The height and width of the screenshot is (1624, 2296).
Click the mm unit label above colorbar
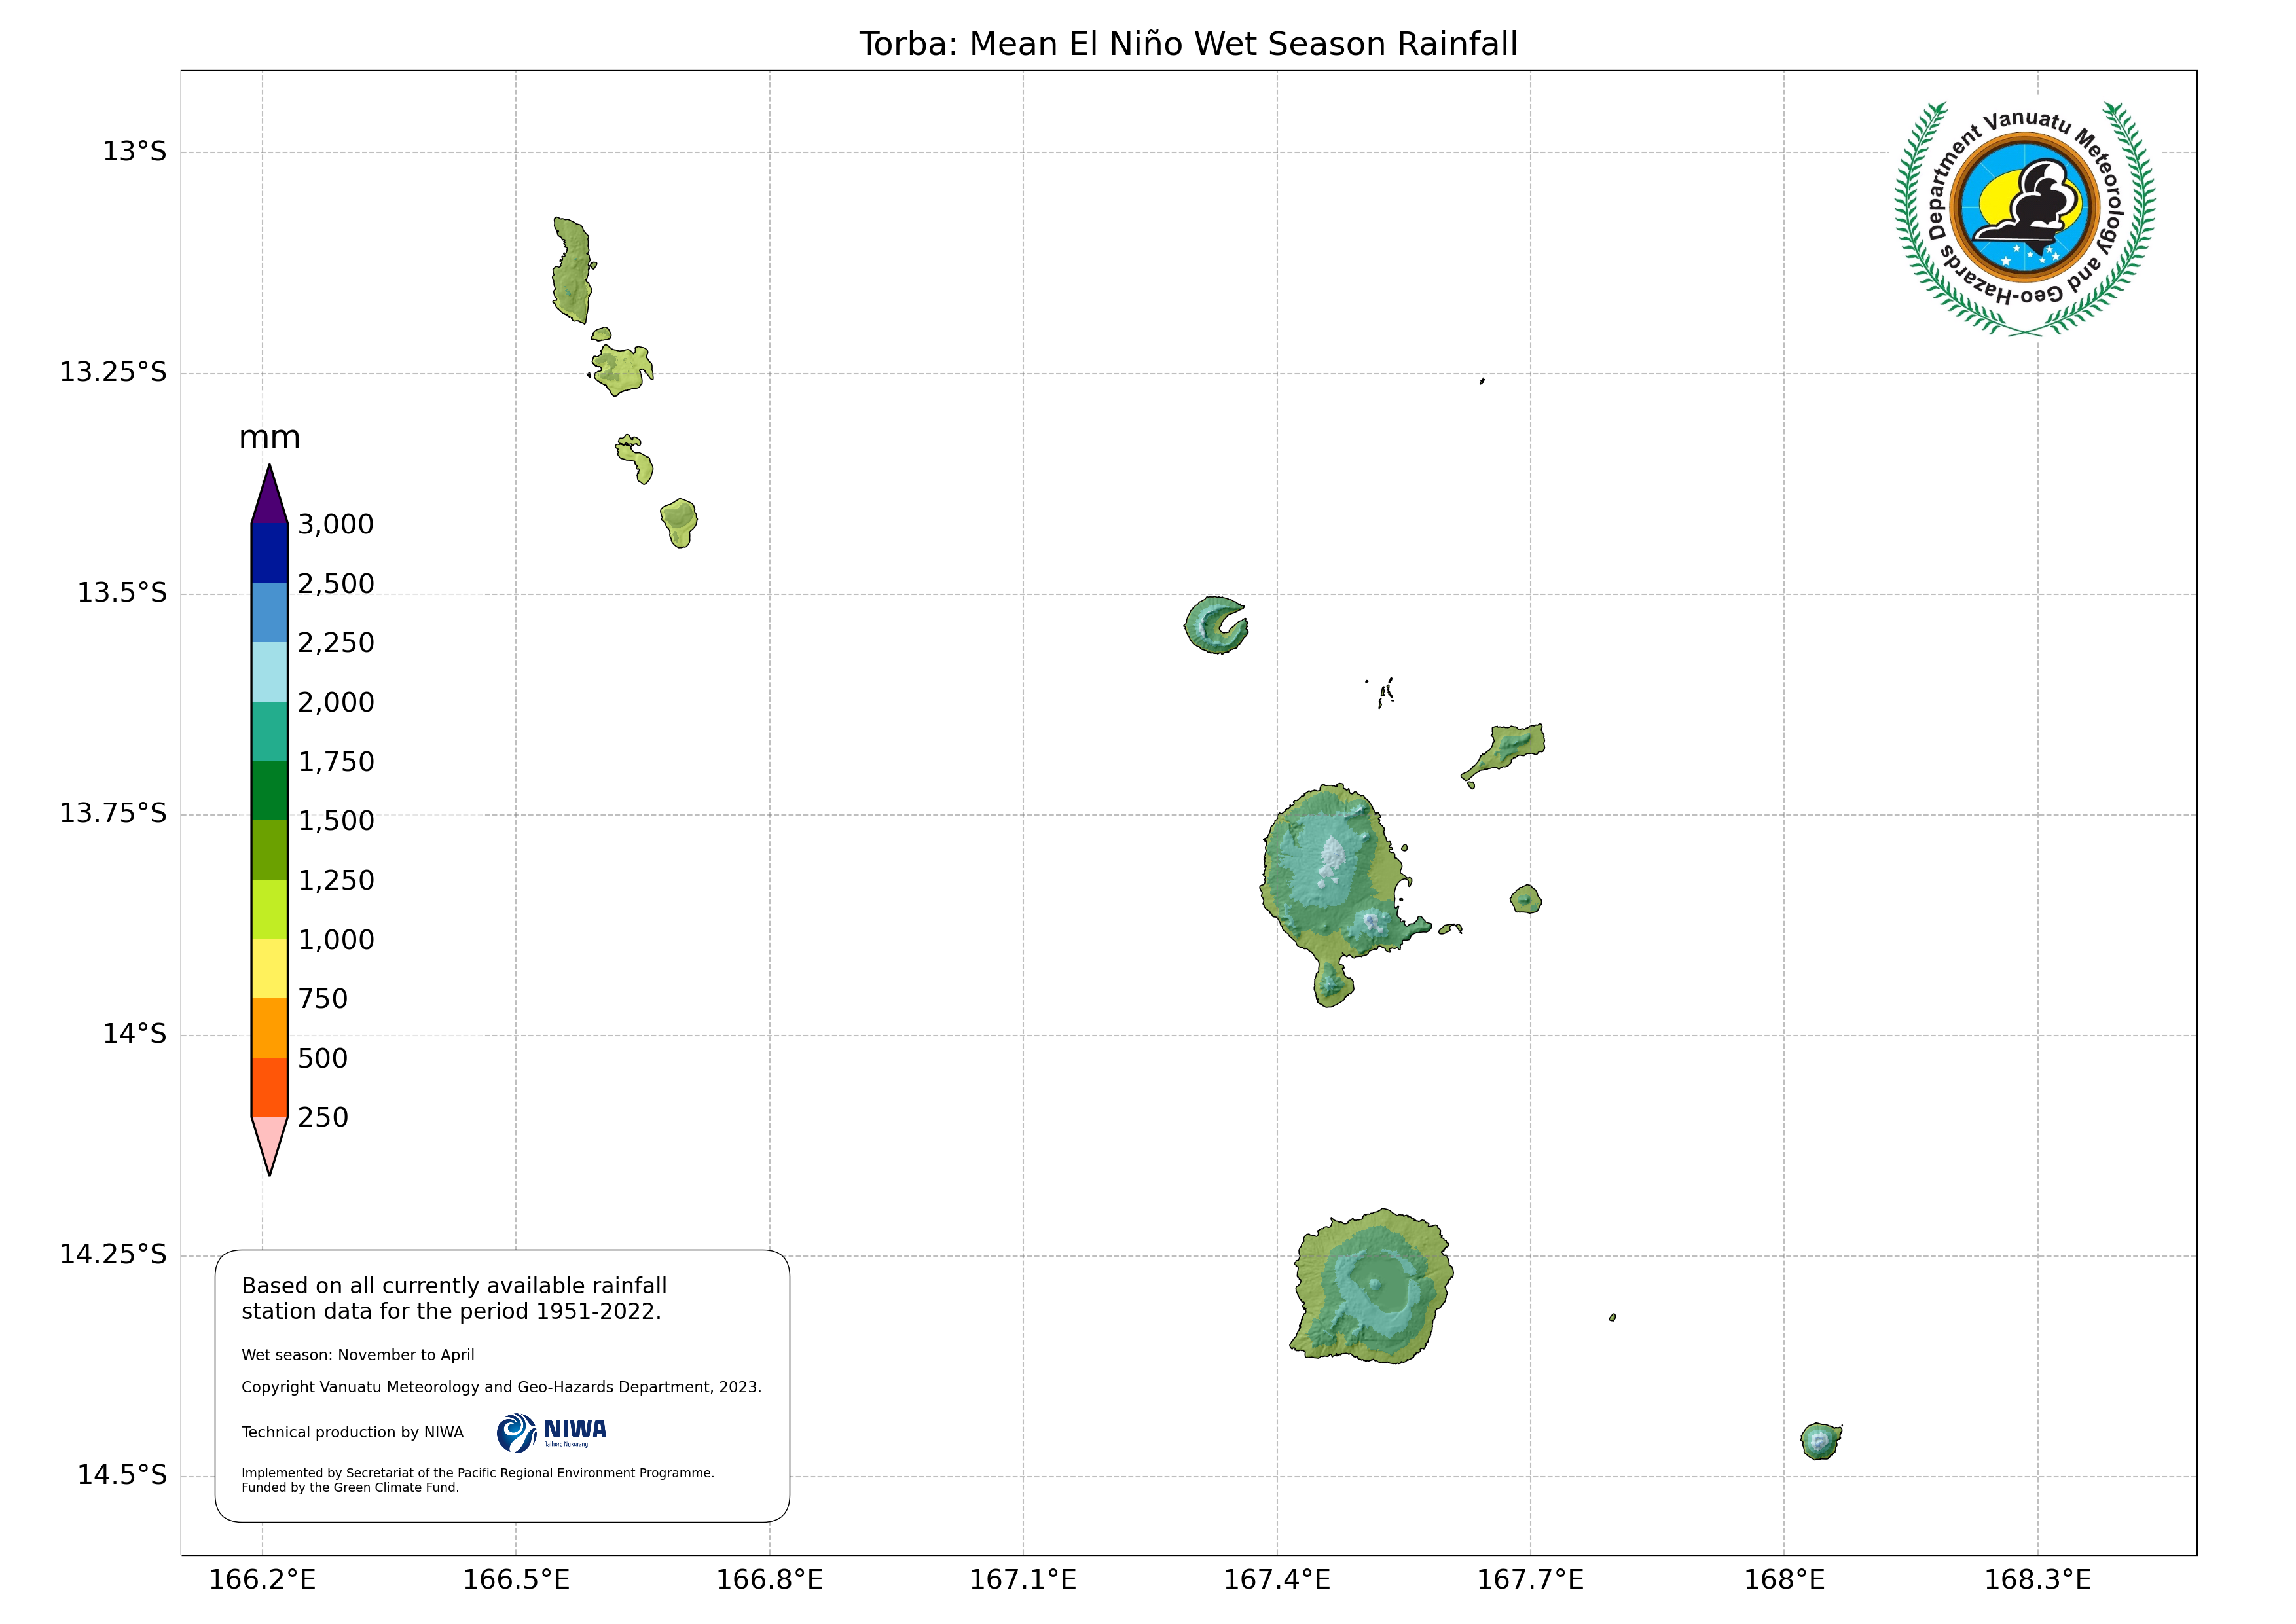269,437
